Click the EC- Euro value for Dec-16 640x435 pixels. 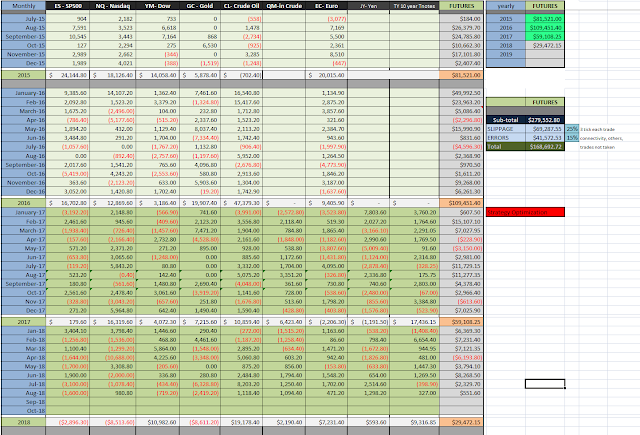(x=327, y=191)
